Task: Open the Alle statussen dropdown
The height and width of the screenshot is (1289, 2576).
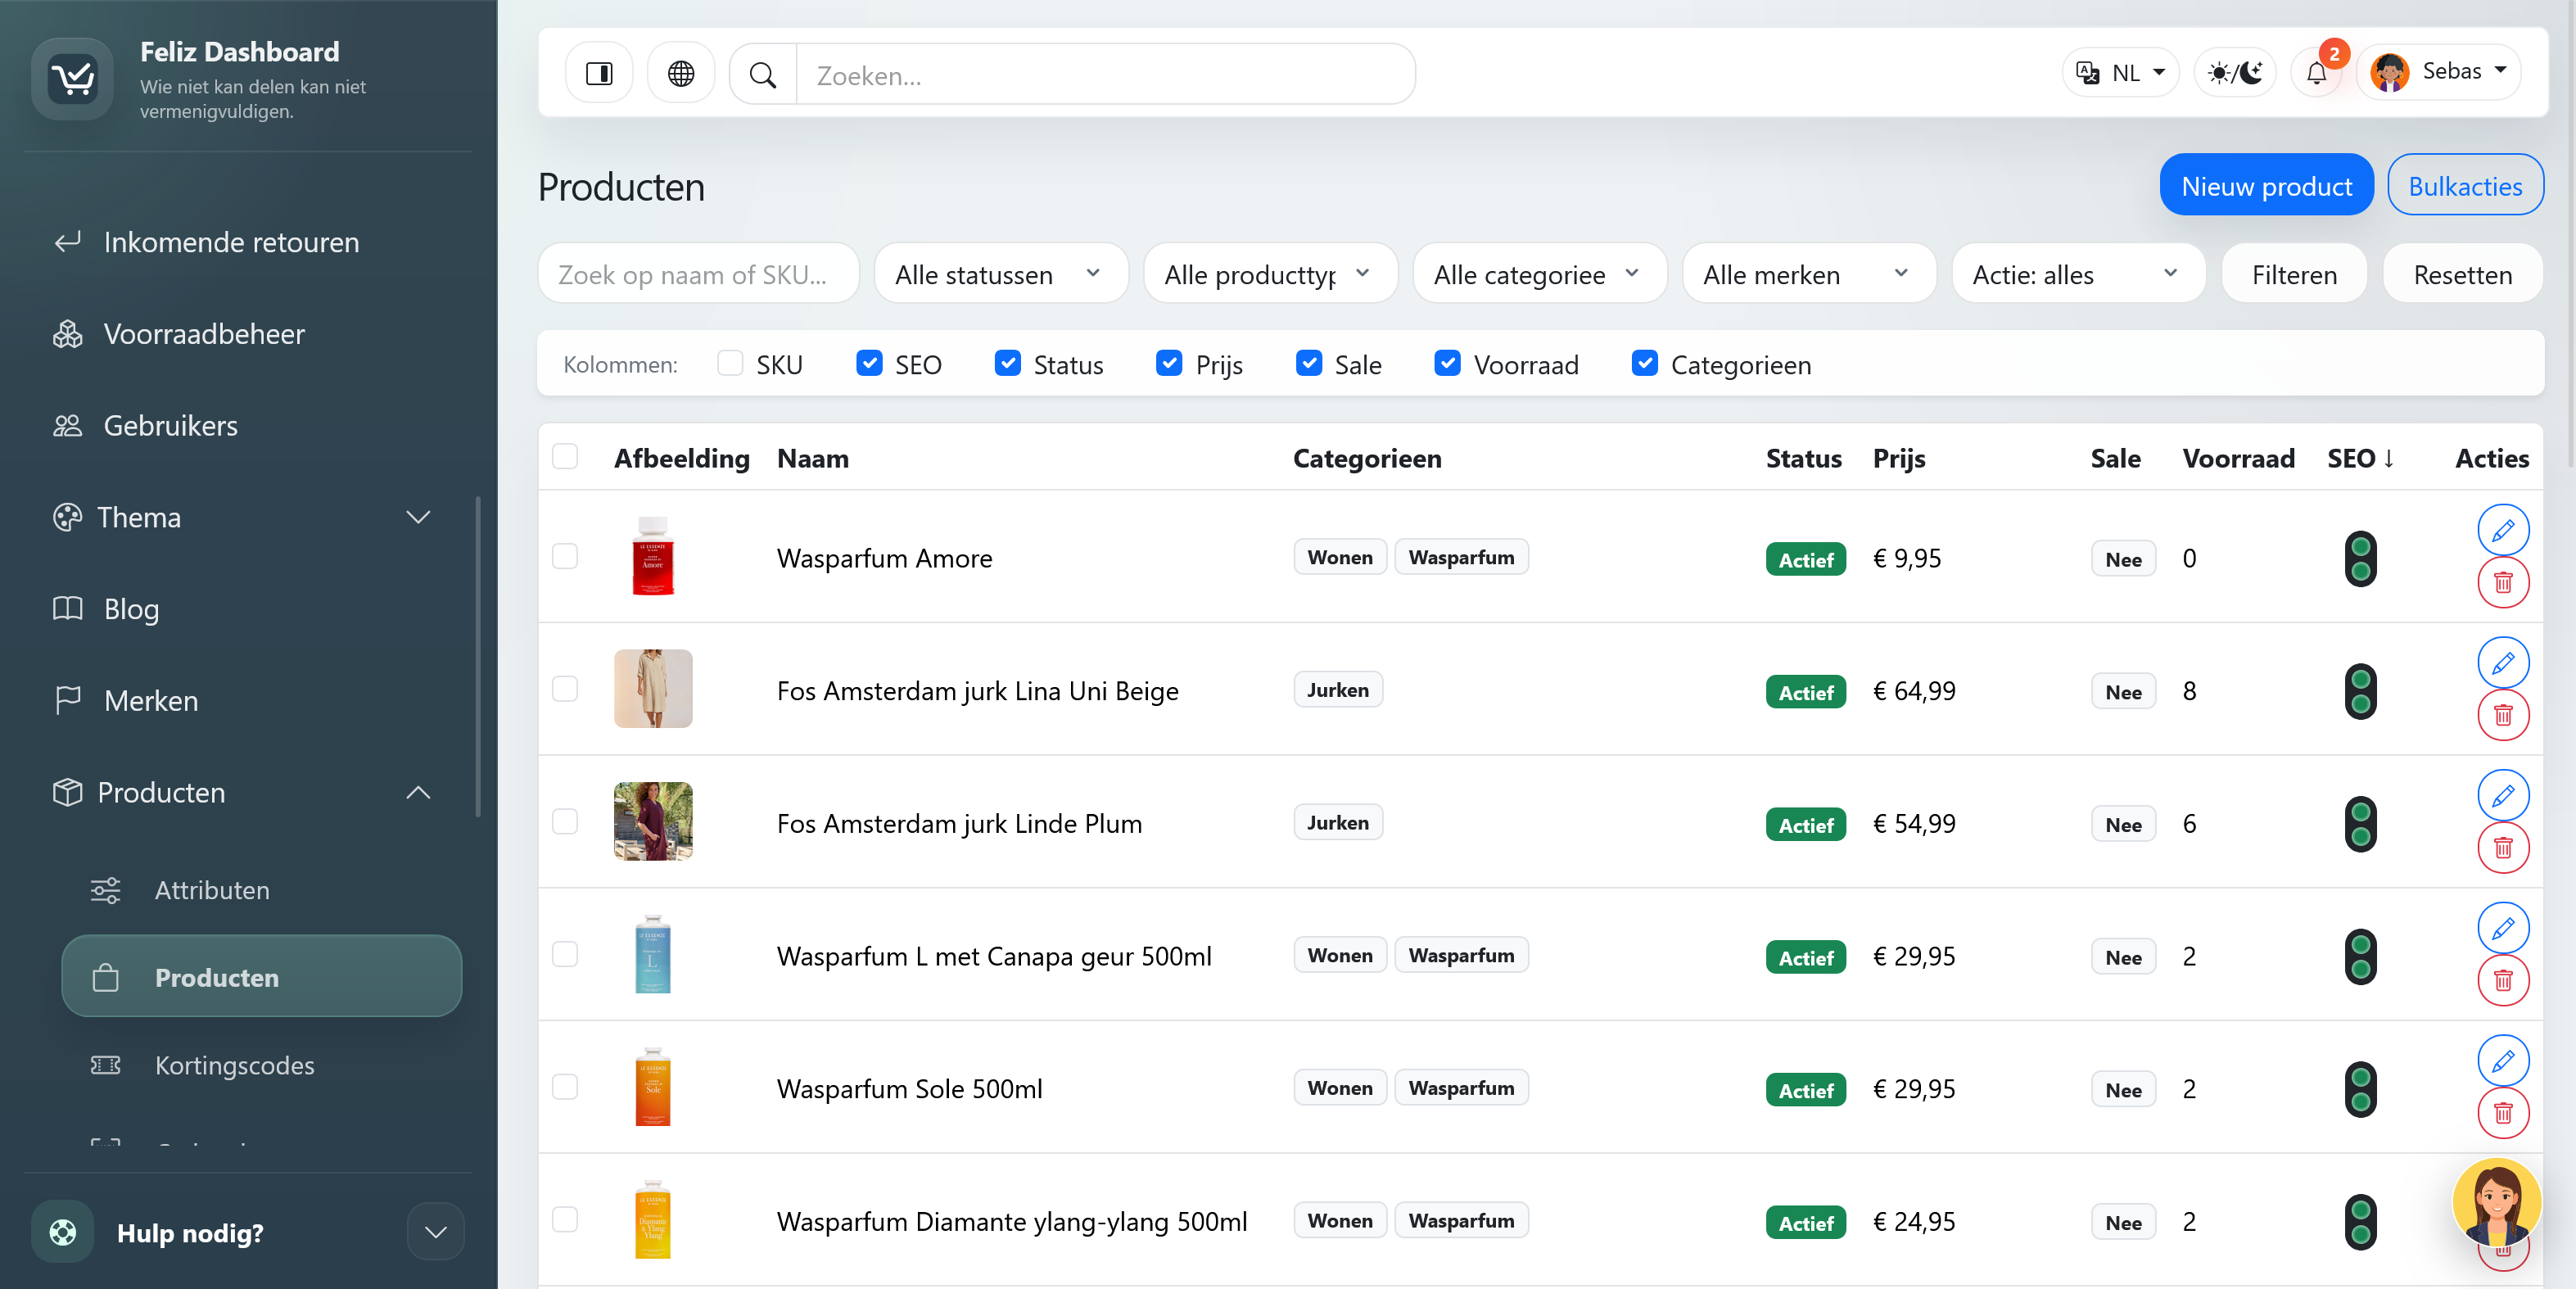Action: [1001, 274]
